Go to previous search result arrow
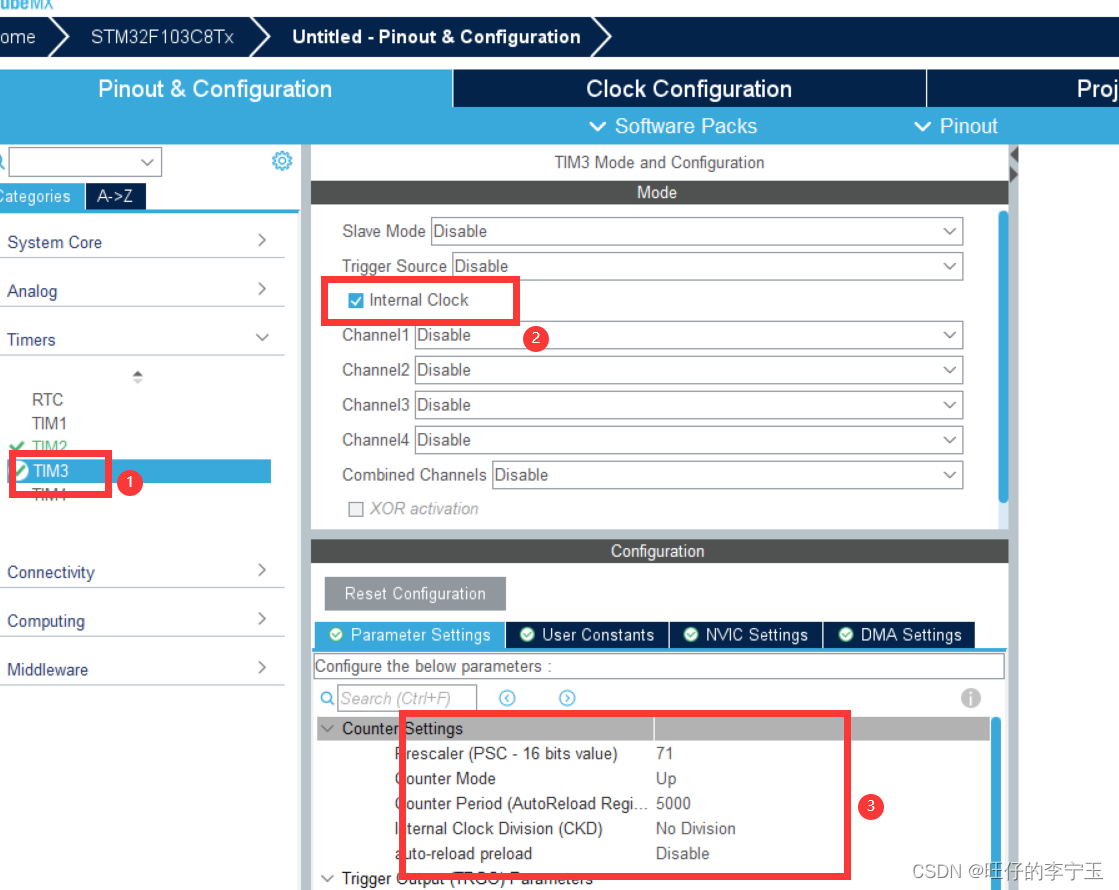The height and width of the screenshot is (890, 1119). 507,698
